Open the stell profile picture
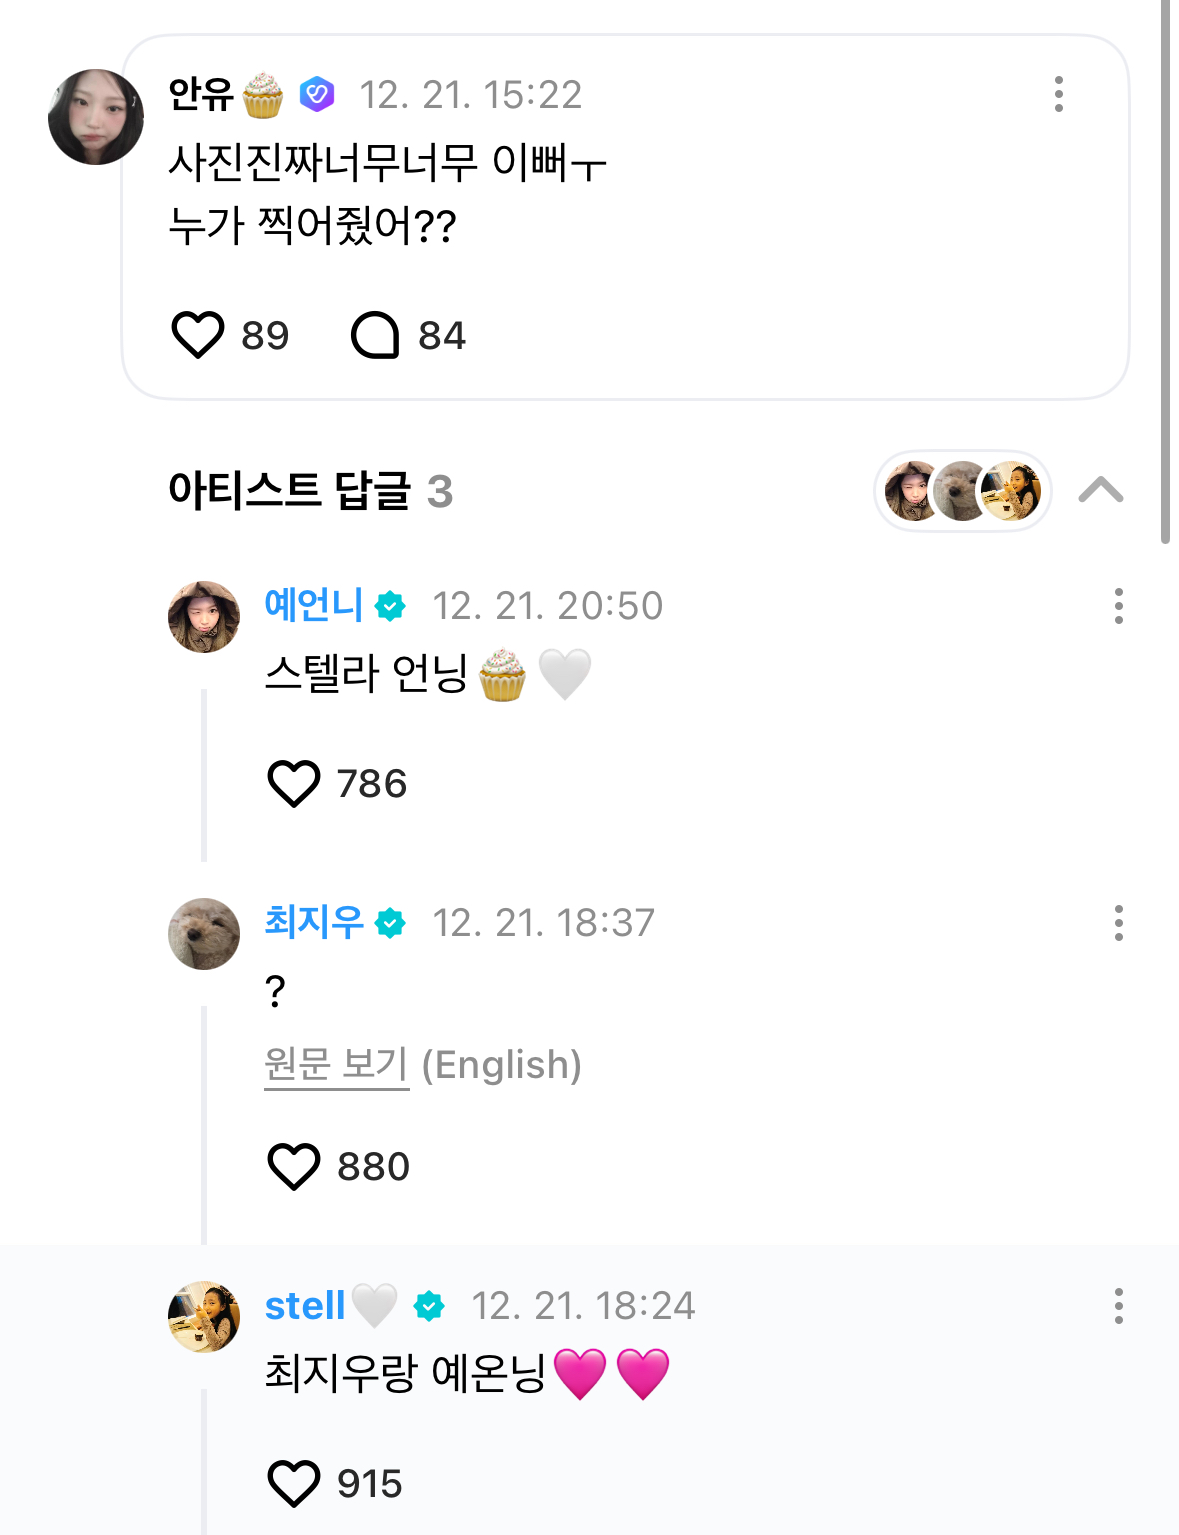The height and width of the screenshot is (1535, 1179). click(204, 1317)
